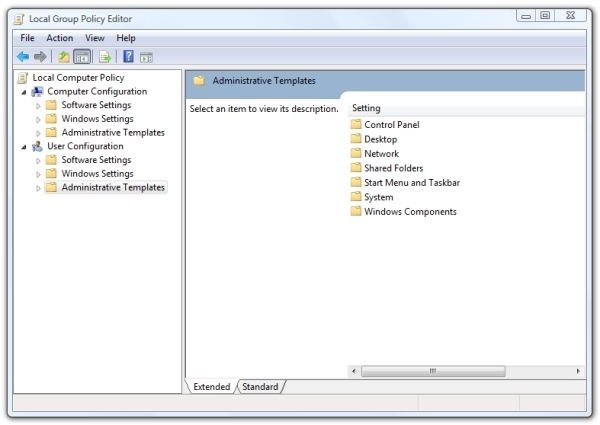Image resolution: width=600 pixels, height=425 pixels.
Task: Click the Shared Folders folder icon
Action: 356,168
